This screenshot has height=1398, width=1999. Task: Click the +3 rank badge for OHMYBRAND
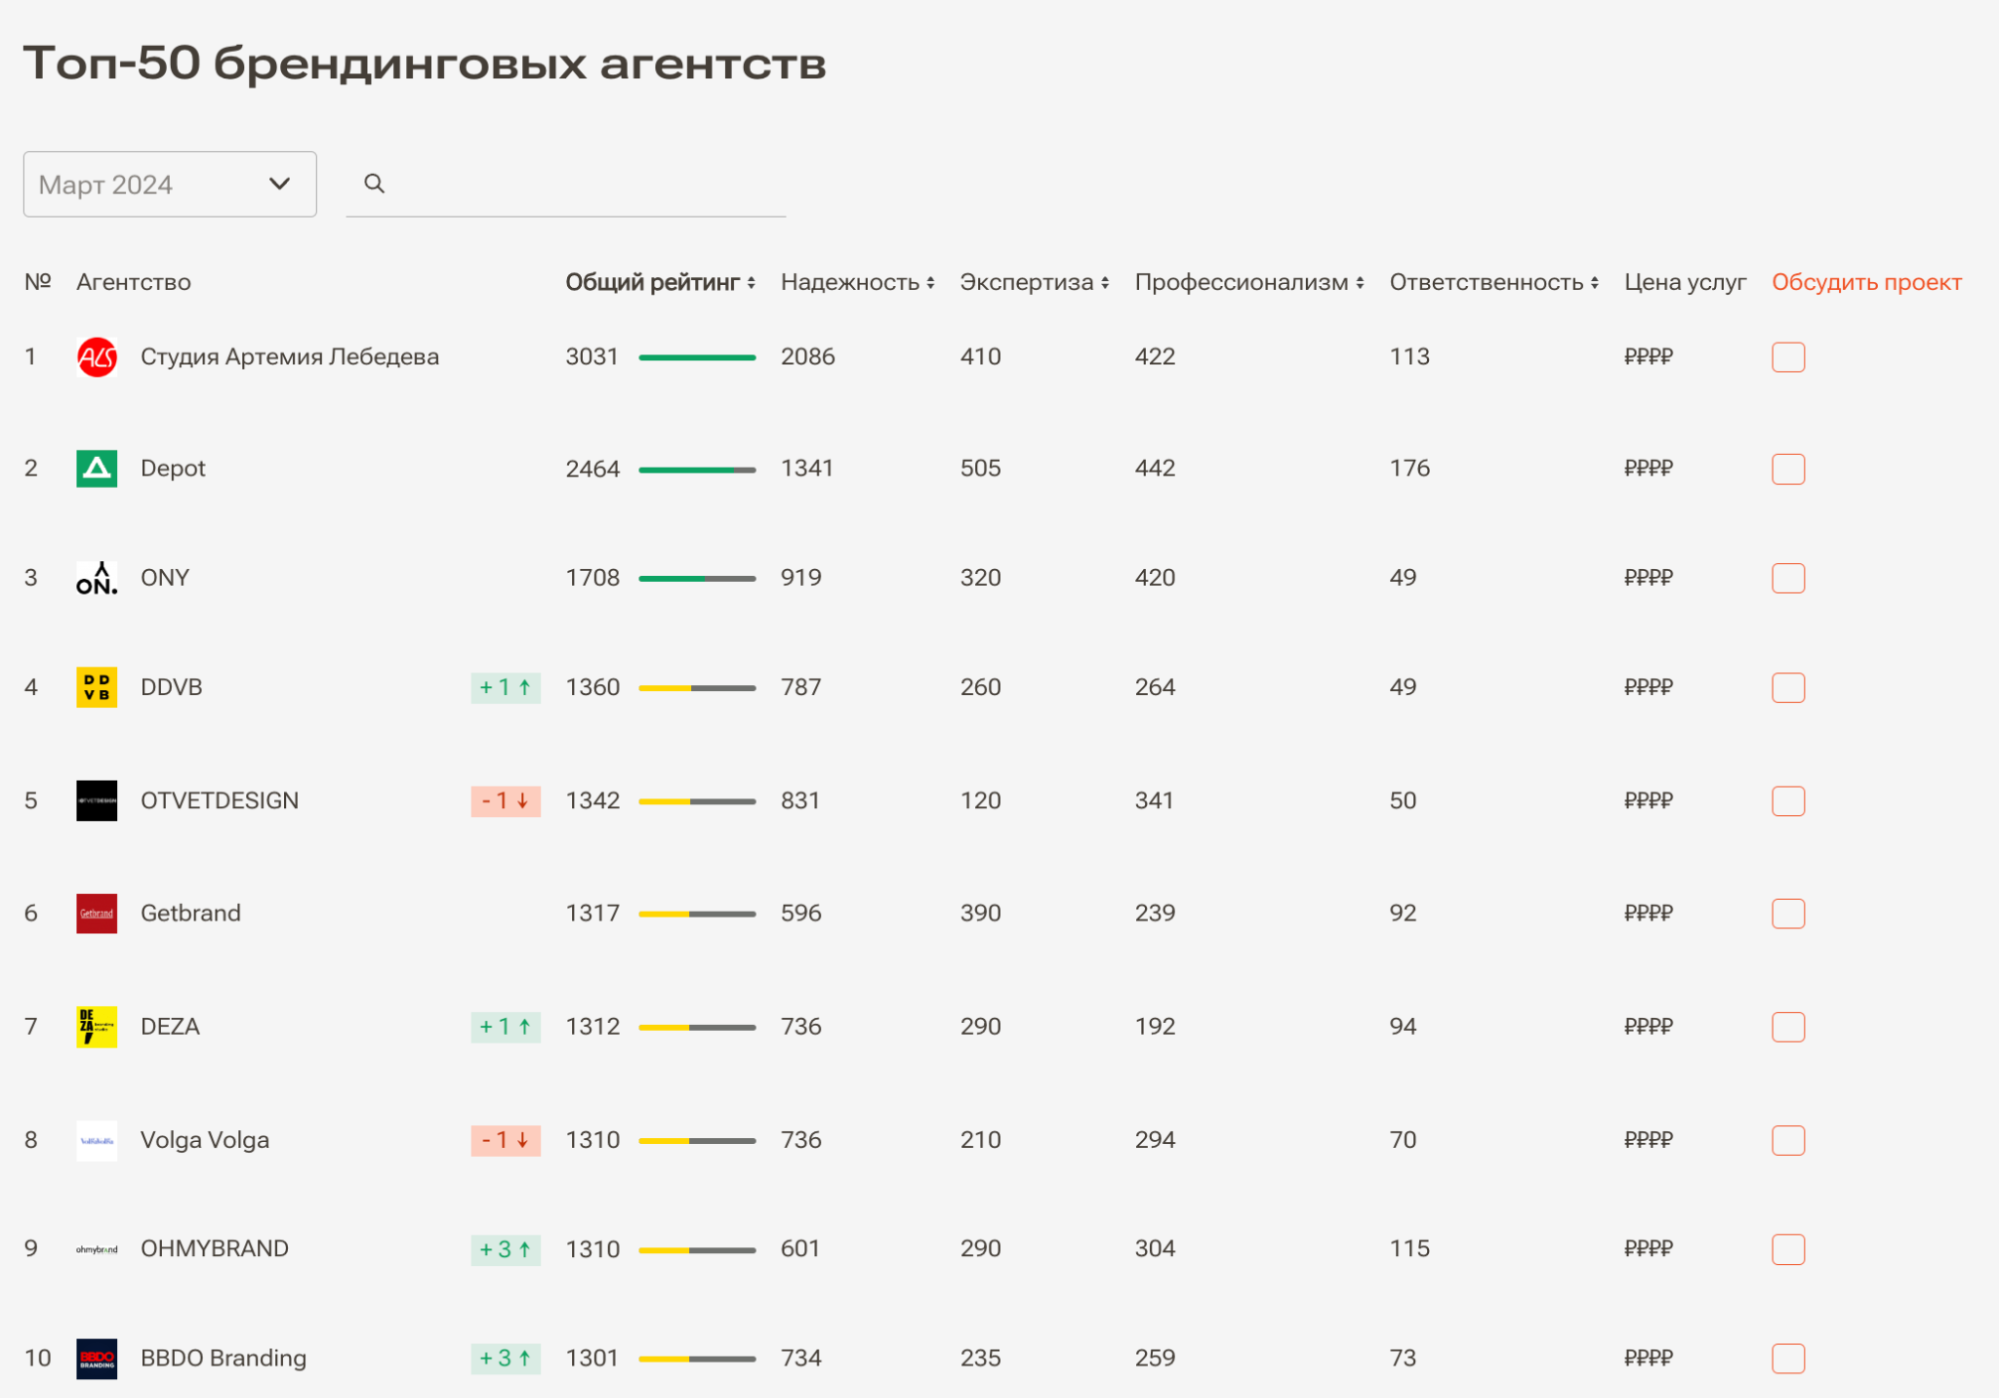pos(506,1249)
